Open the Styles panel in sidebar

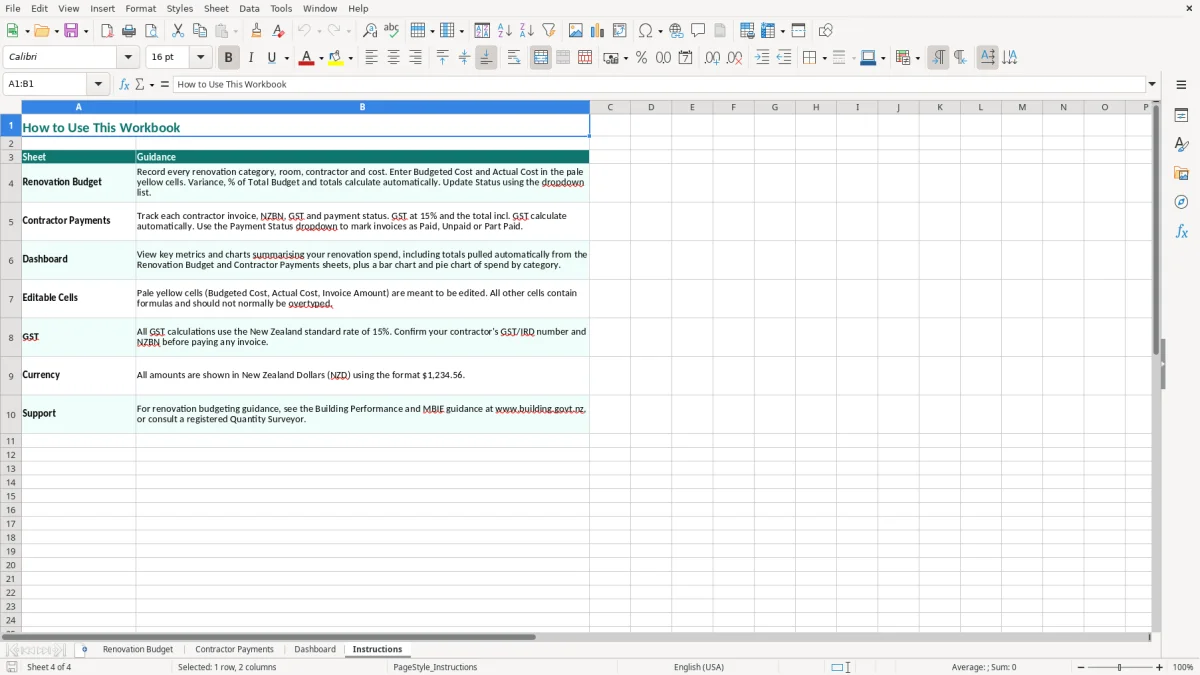[1181, 145]
